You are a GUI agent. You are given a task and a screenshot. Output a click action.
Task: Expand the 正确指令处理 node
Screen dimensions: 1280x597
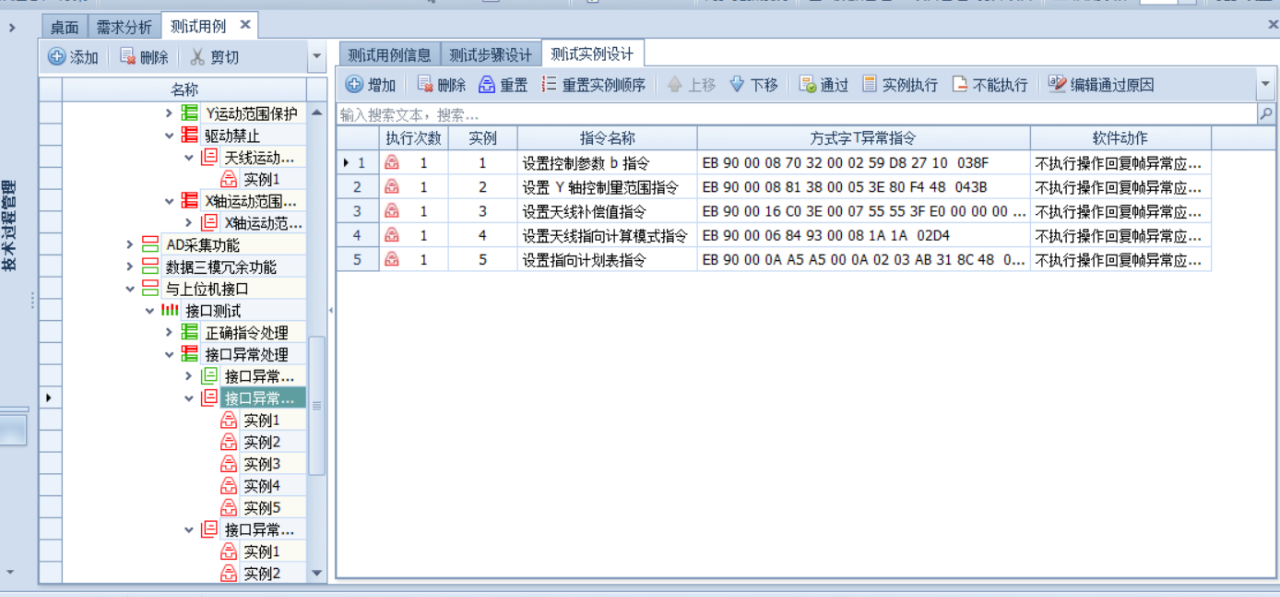[x=169, y=333]
